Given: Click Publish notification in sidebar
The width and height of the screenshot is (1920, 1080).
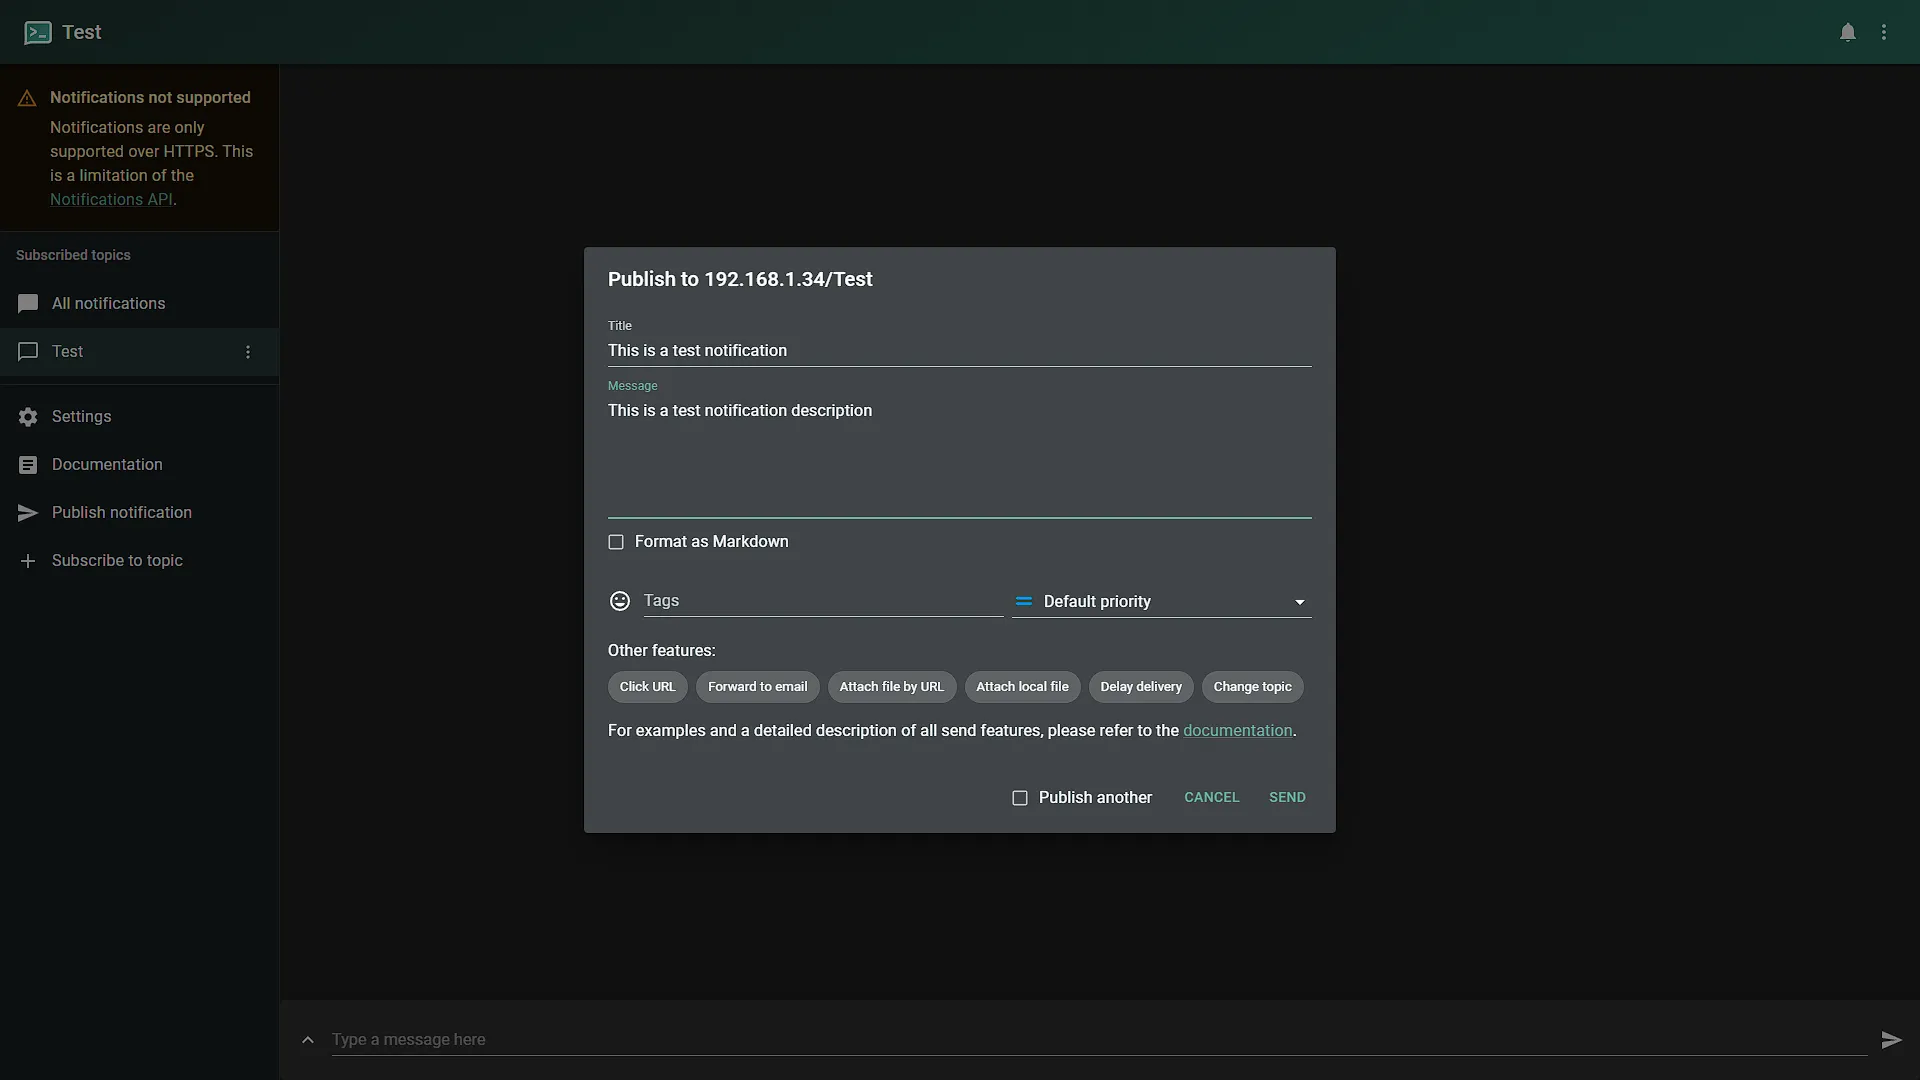Looking at the screenshot, I should [x=140, y=513].
